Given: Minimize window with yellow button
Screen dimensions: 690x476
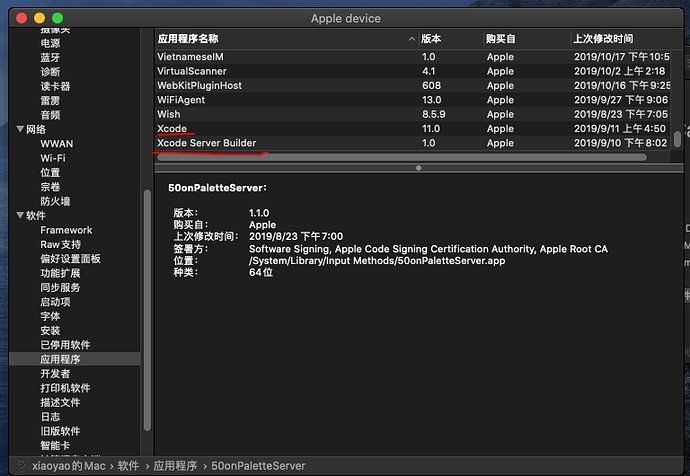Looking at the screenshot, I should (x=40, y=18).
